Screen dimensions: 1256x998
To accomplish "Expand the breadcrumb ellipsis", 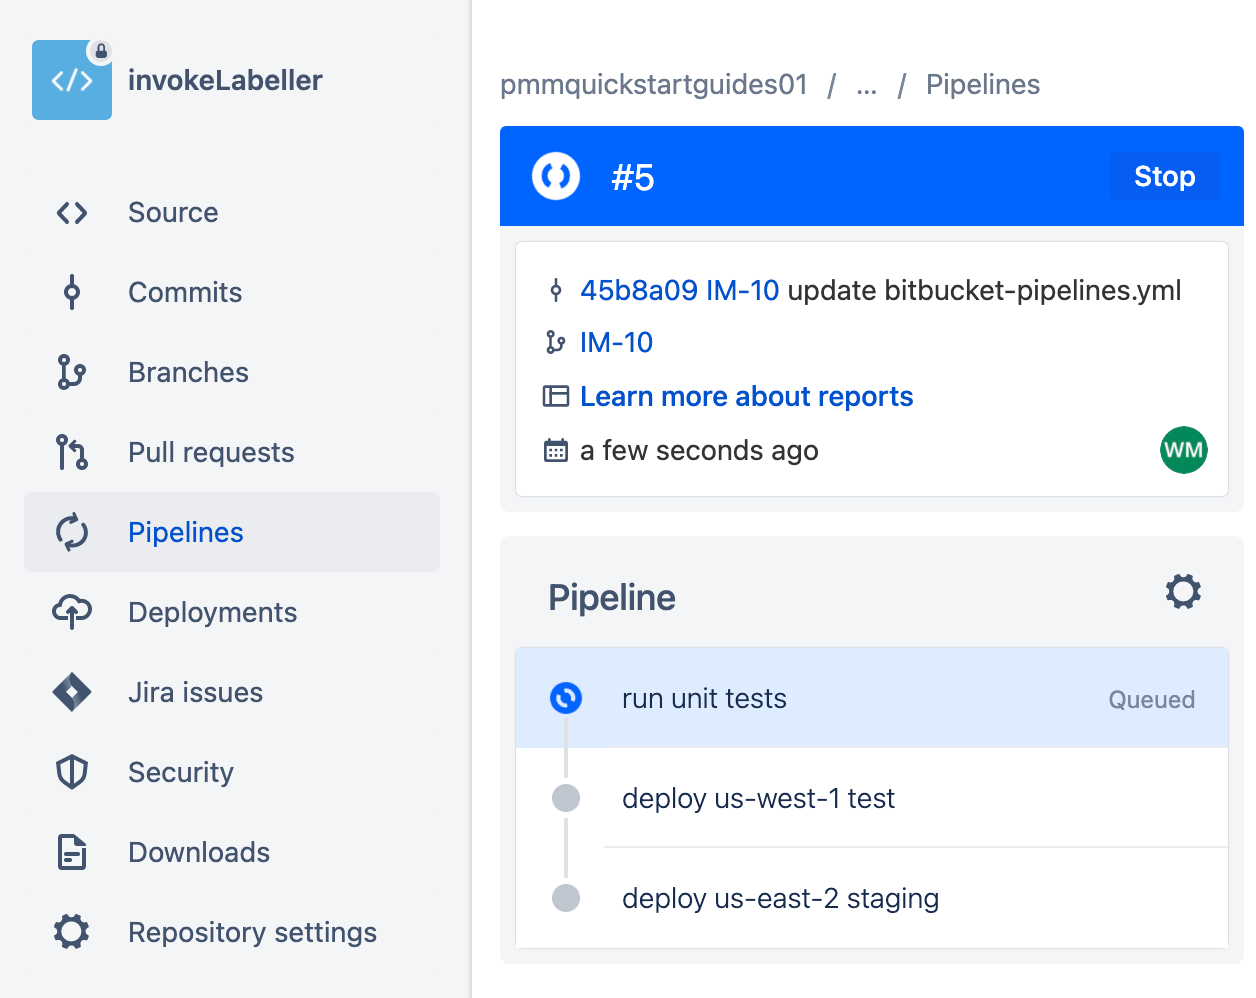I will tap(866, 85).
